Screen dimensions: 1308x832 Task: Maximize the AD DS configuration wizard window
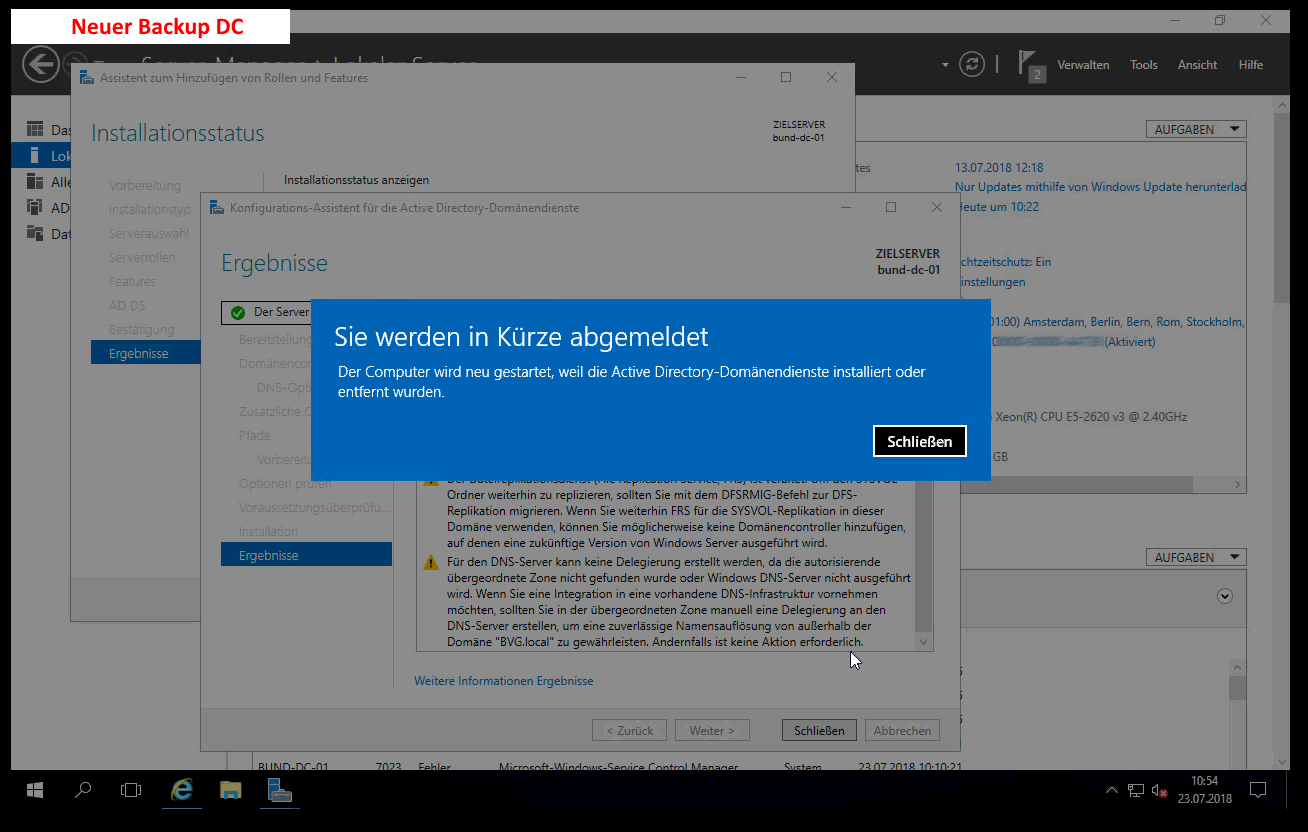coord(891,207)
